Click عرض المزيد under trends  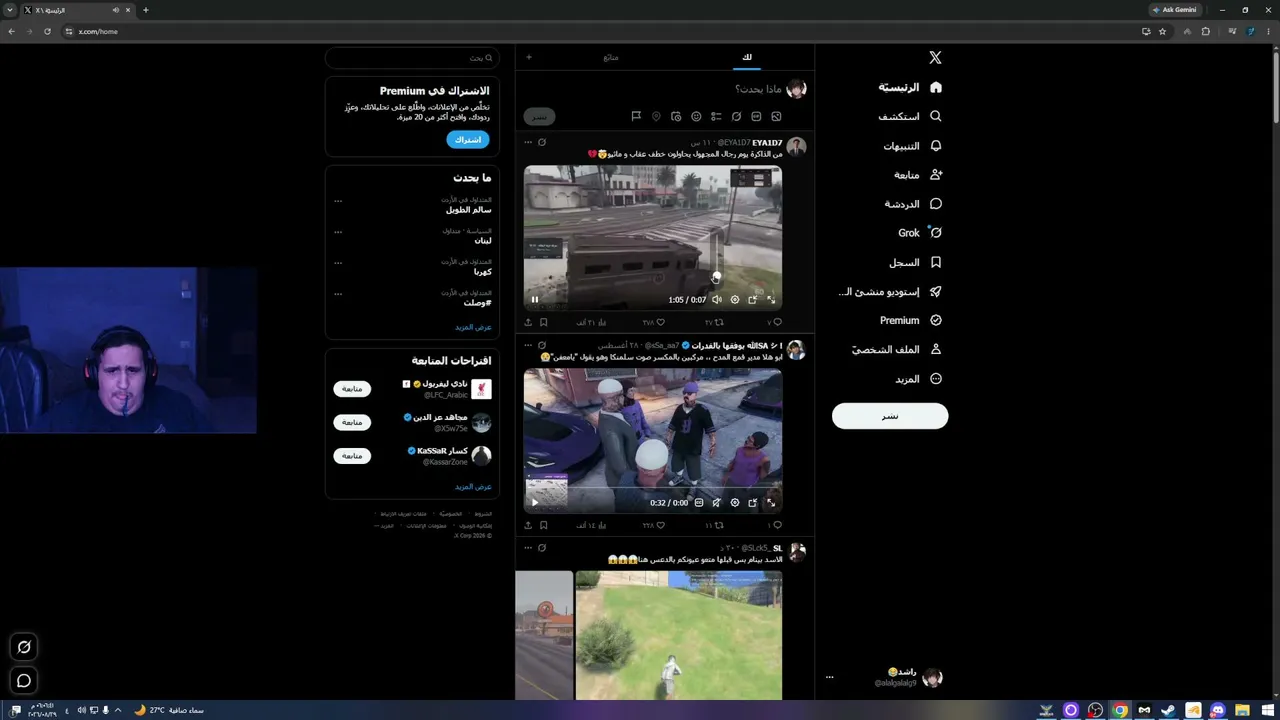[x=473, y=327]
